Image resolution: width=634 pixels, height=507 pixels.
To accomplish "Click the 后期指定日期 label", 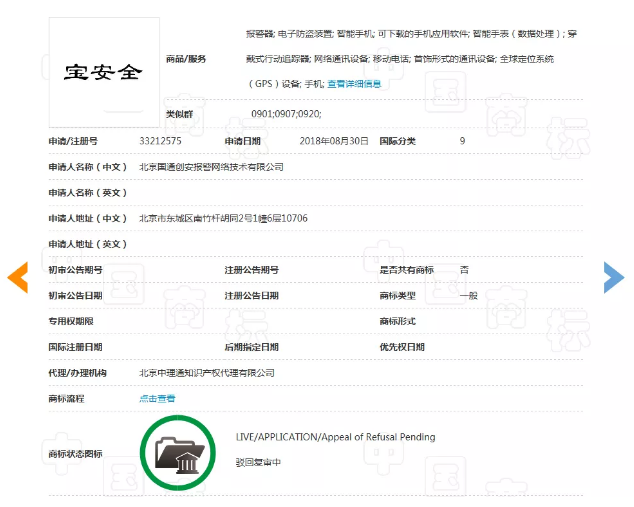I will point(251,347).
